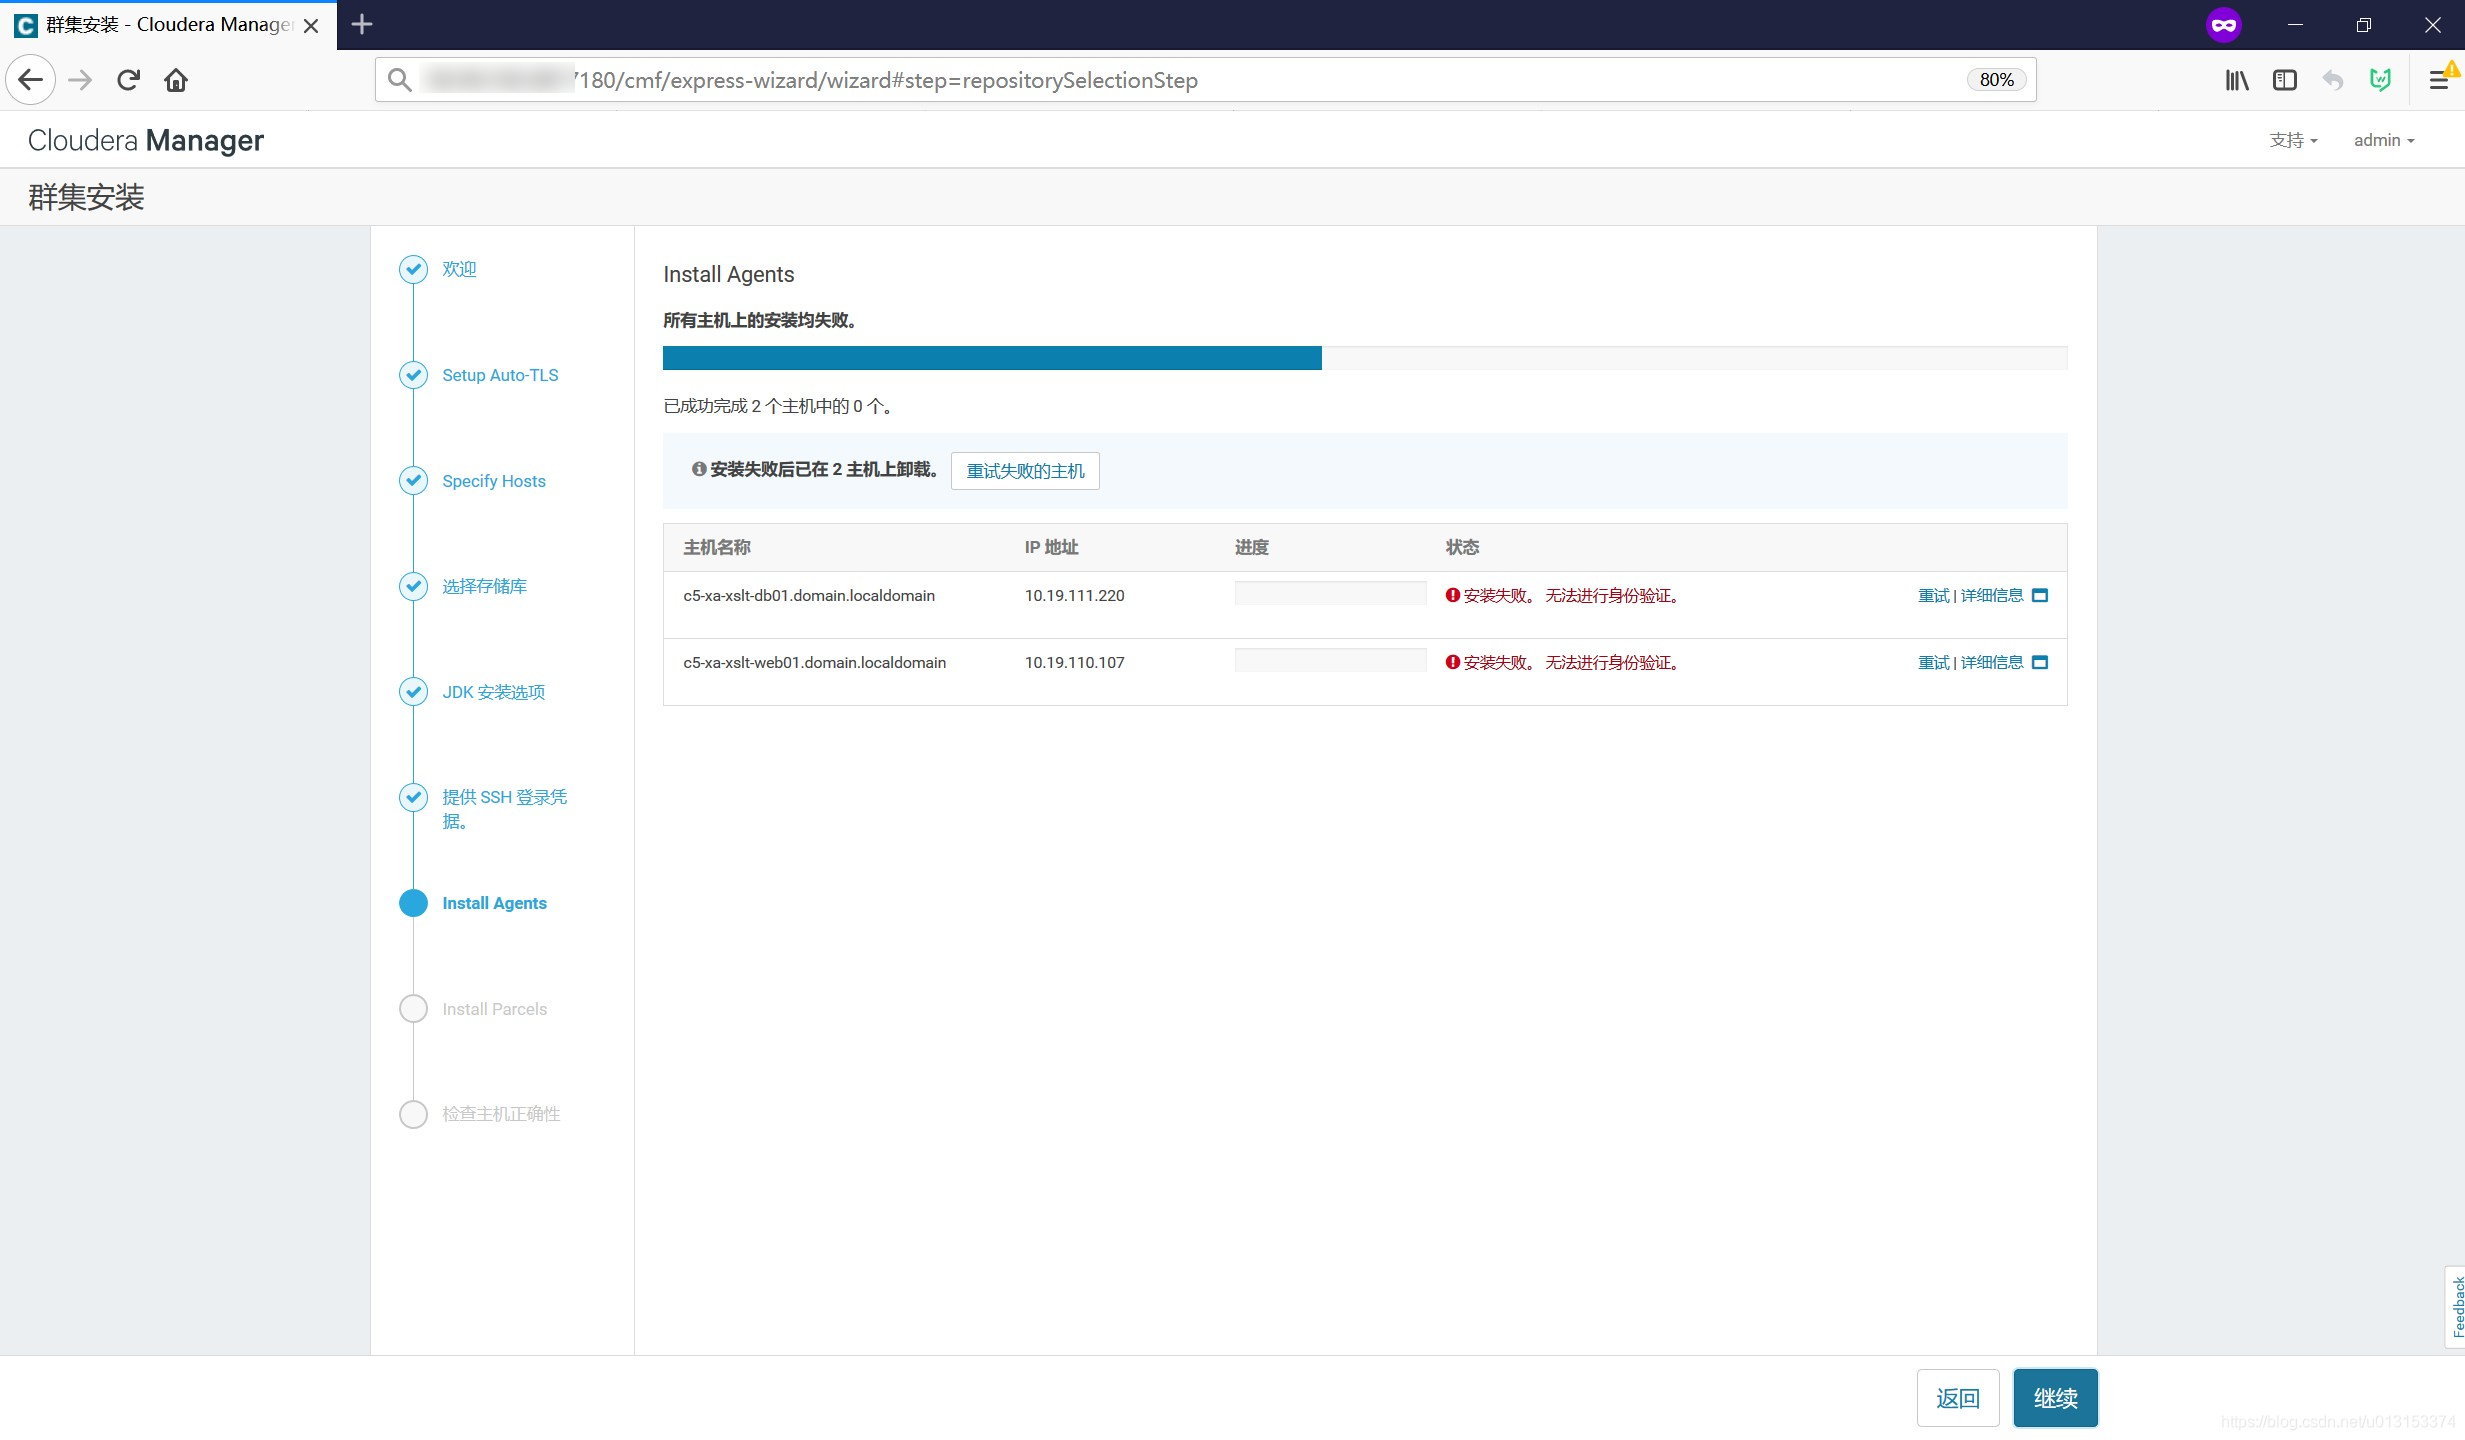Click the blue installation progress bar
The image size is (2465, 1440).
click(991, 358)
